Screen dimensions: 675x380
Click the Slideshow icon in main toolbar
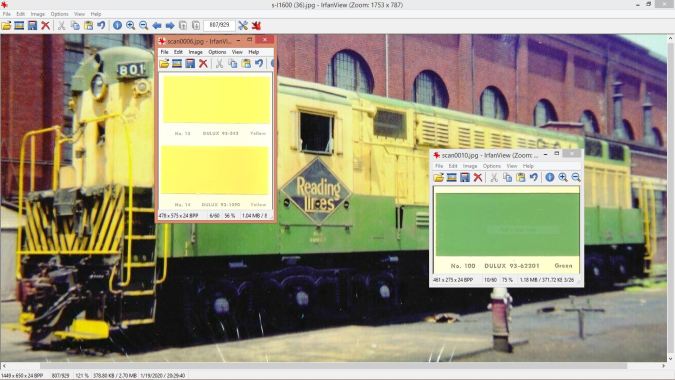[19, 26]
